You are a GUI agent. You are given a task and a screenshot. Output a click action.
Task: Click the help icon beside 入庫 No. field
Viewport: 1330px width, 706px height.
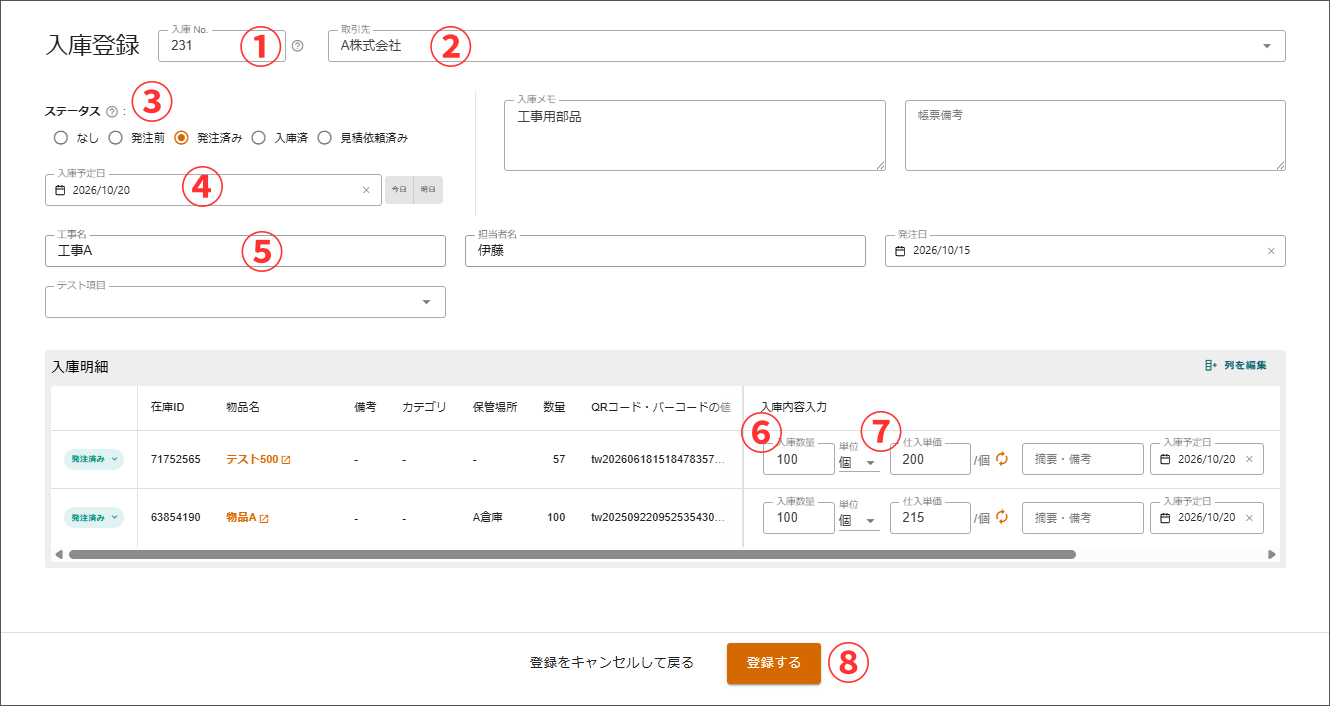tap(297, 46)
